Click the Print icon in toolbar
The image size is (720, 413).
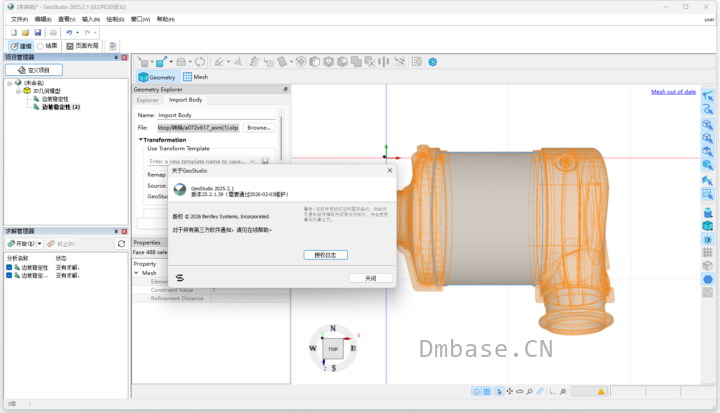53,33
